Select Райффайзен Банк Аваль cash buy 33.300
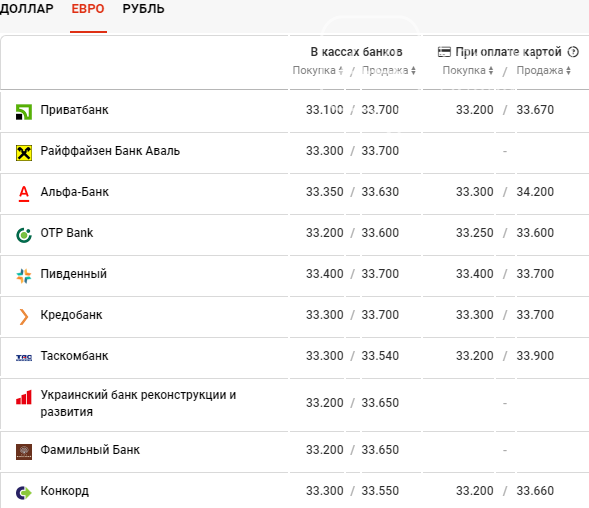The height and width of the screenshot is (508, 589). click(x=325, y=151)
